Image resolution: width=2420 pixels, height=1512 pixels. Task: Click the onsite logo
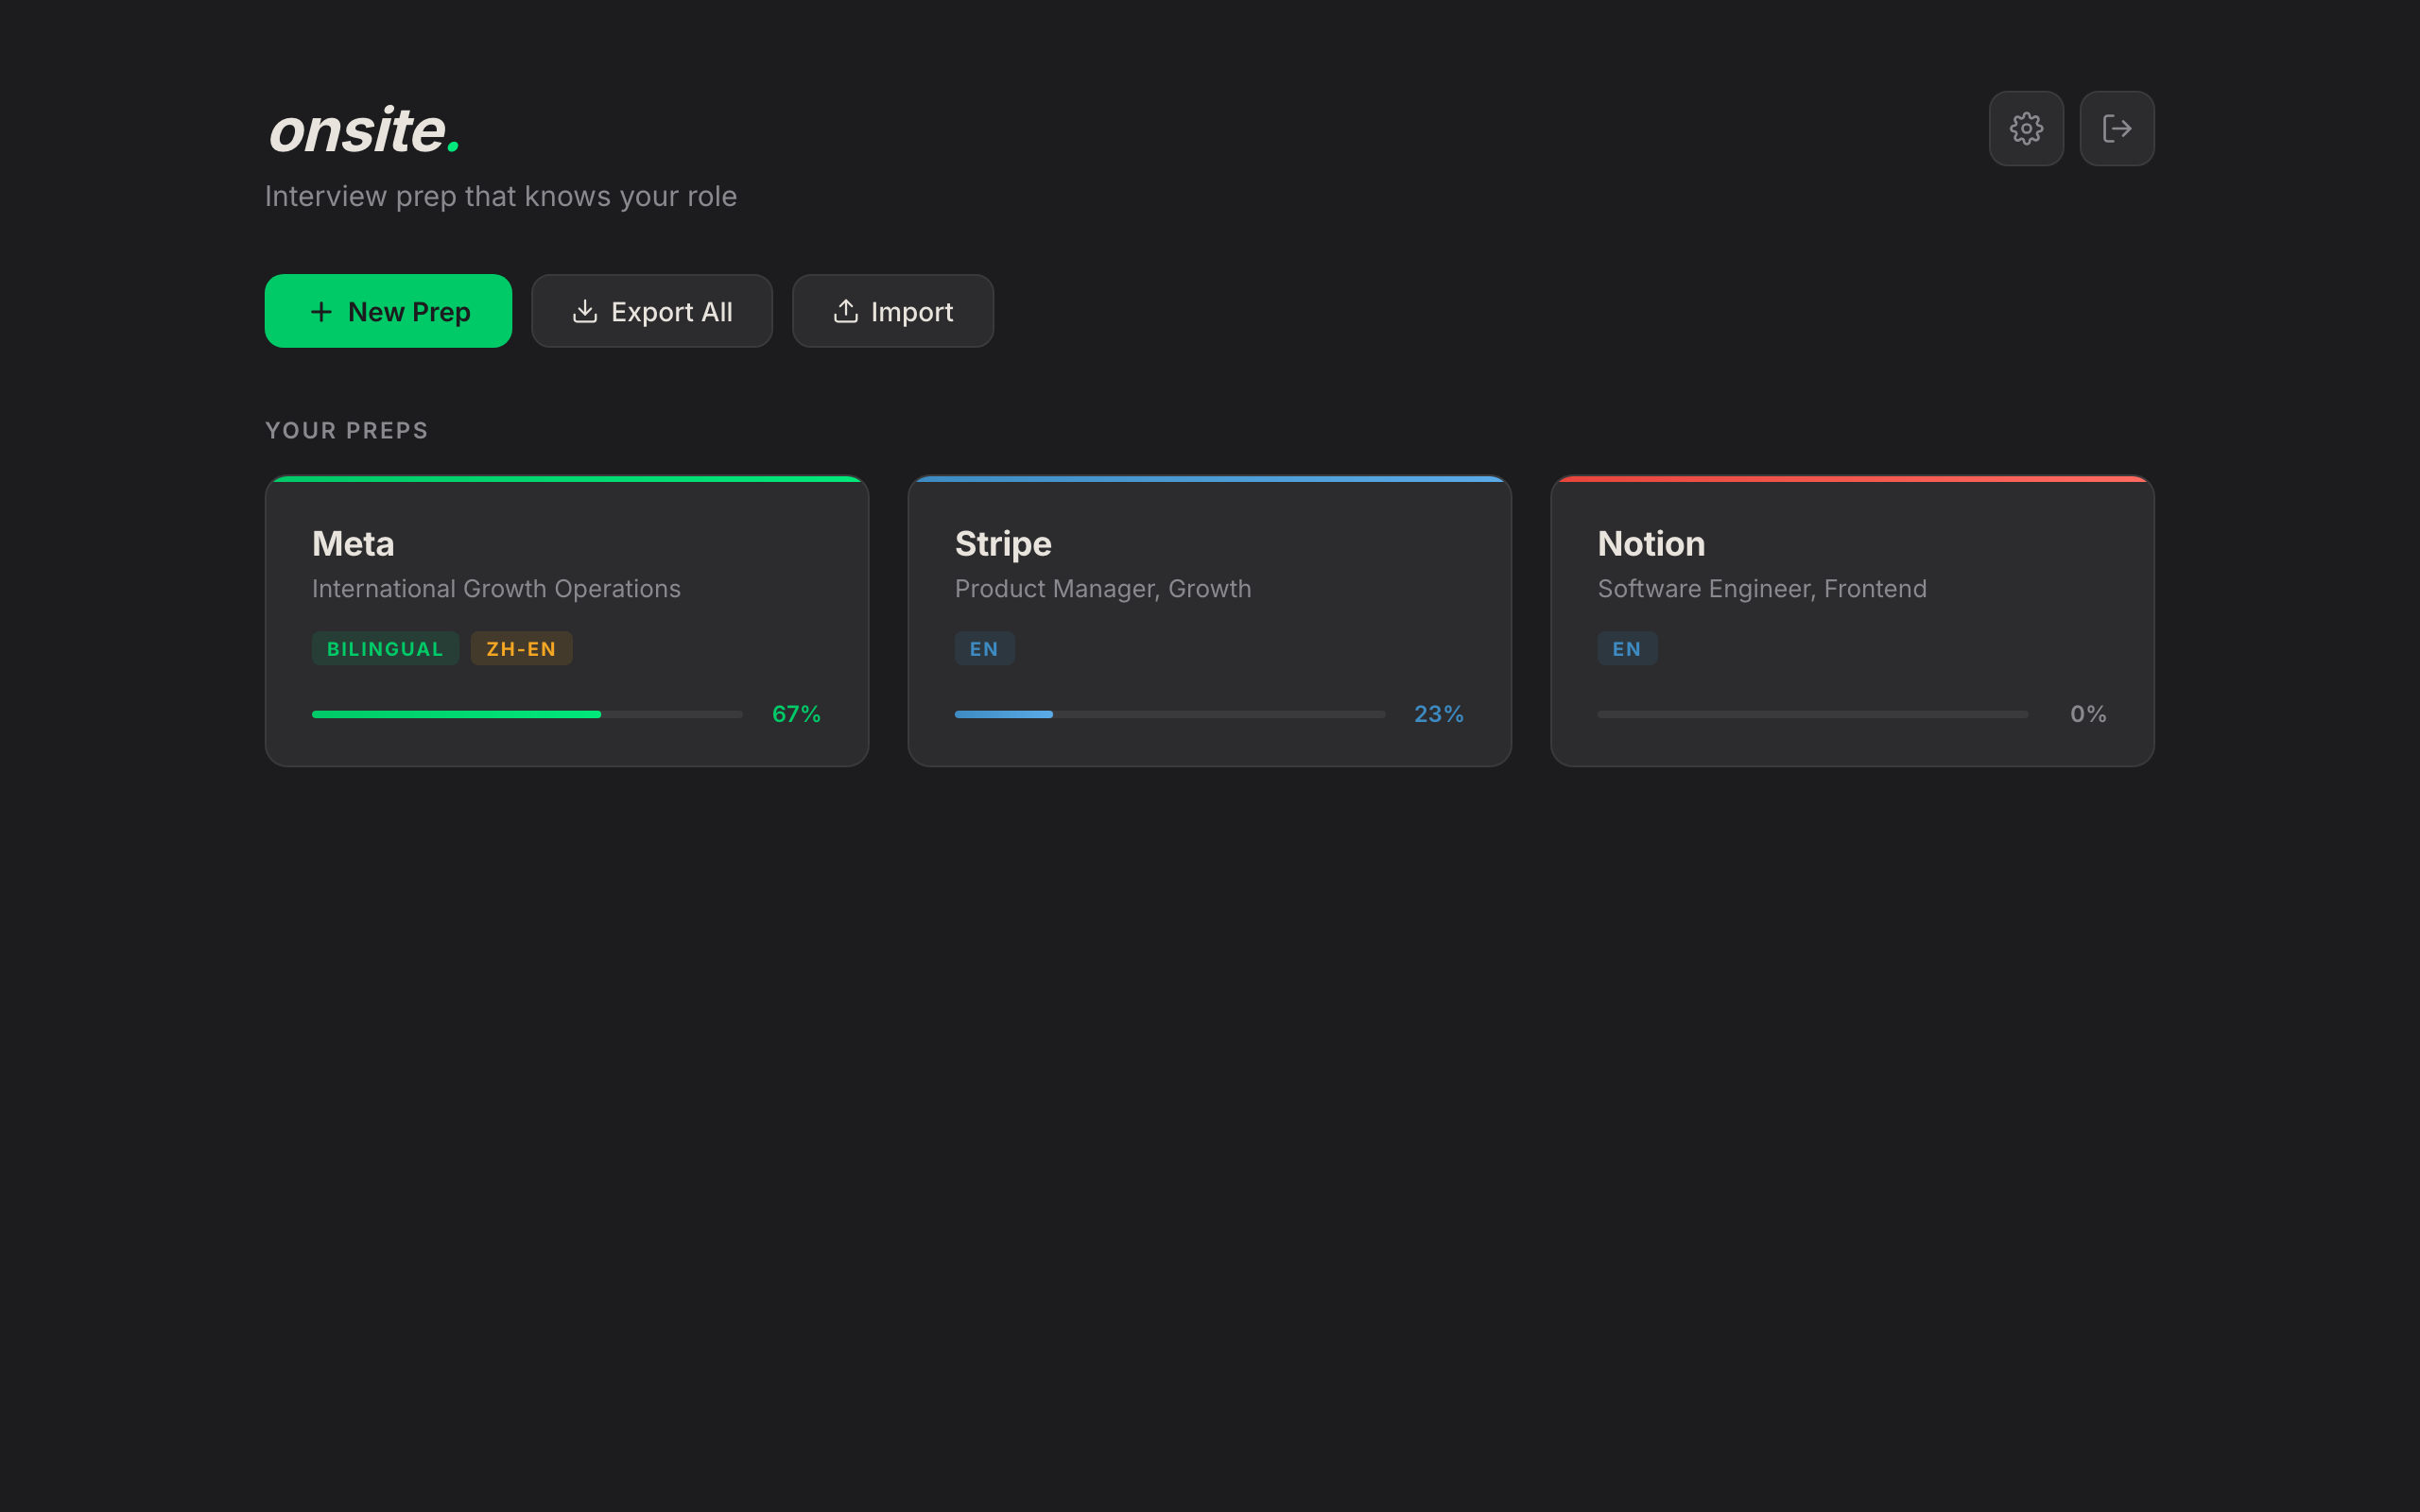[365, 130]
